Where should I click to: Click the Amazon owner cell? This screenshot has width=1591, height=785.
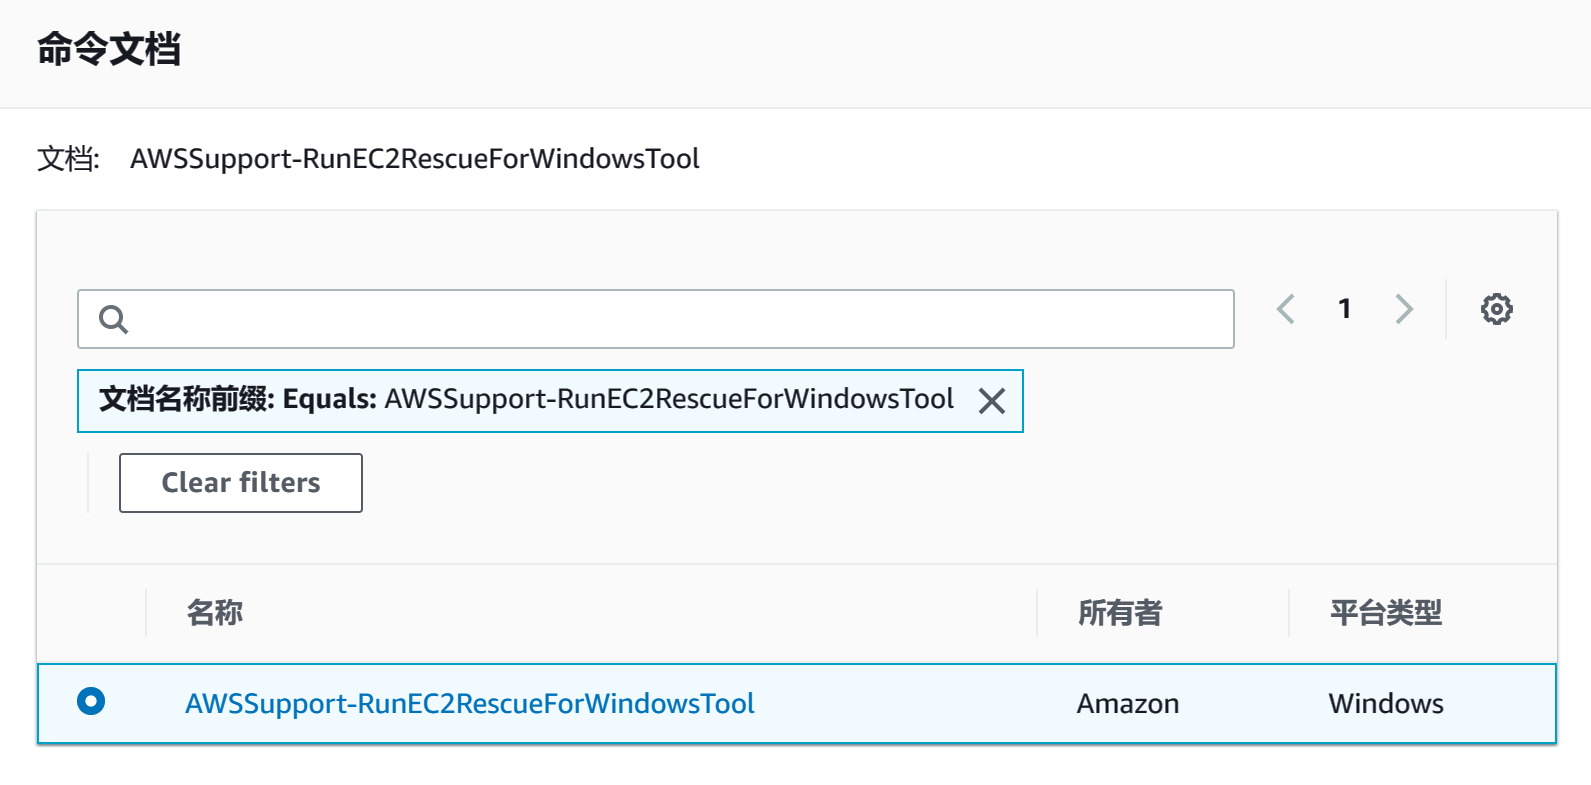click(1128, 704)
